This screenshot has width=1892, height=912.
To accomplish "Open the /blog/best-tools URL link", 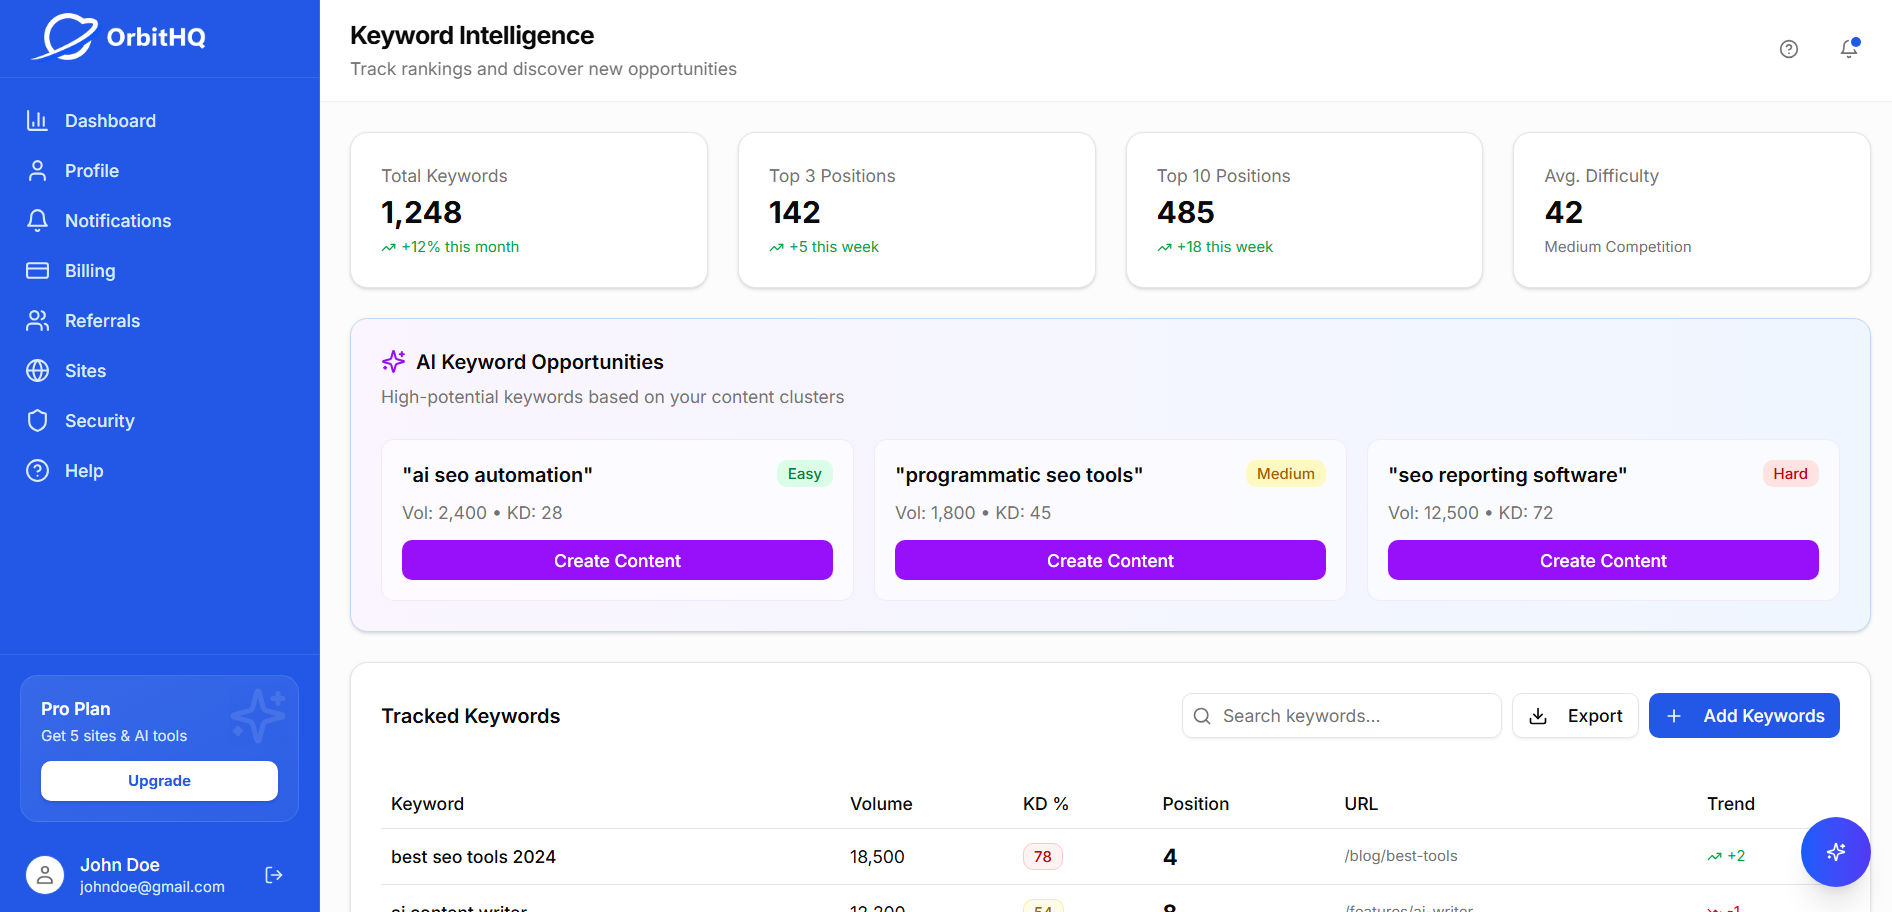I will click(1401, 856).
